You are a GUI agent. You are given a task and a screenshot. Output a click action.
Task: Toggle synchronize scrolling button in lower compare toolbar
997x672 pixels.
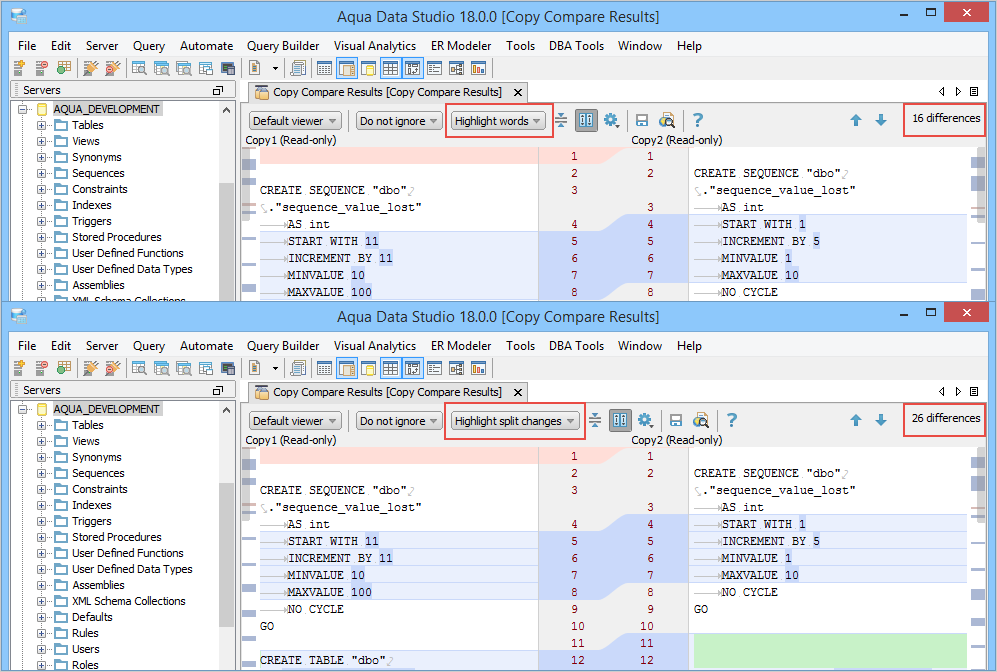coord(620,420)
